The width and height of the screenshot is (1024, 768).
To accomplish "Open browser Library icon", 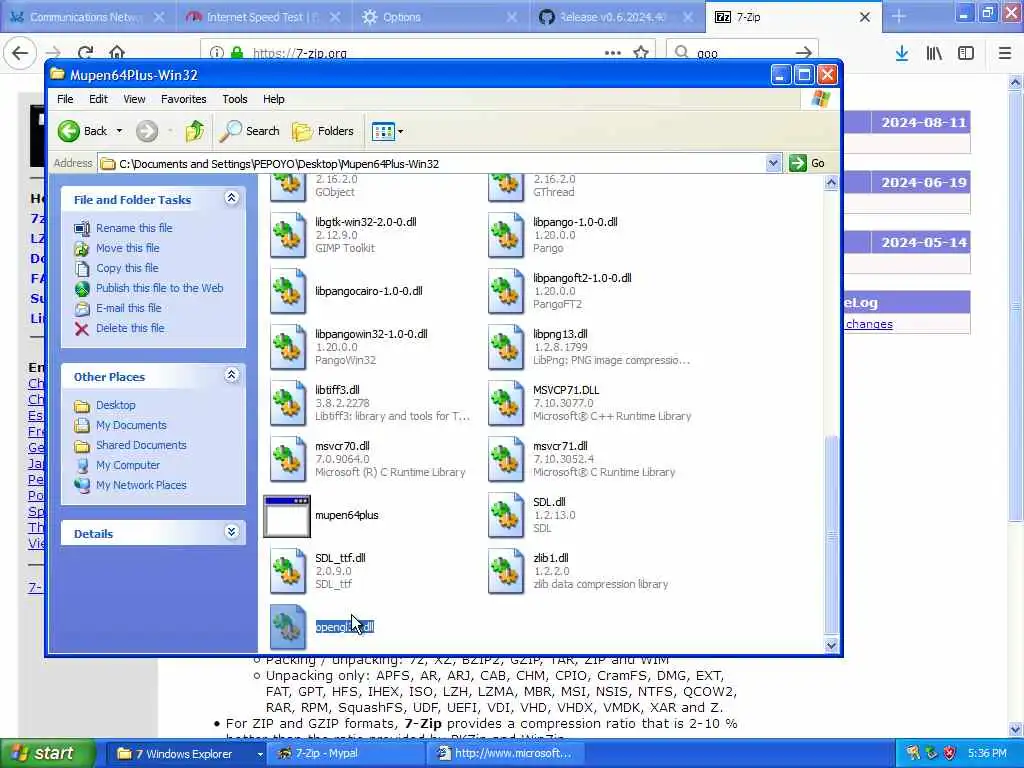I will [x=934, y=53].
